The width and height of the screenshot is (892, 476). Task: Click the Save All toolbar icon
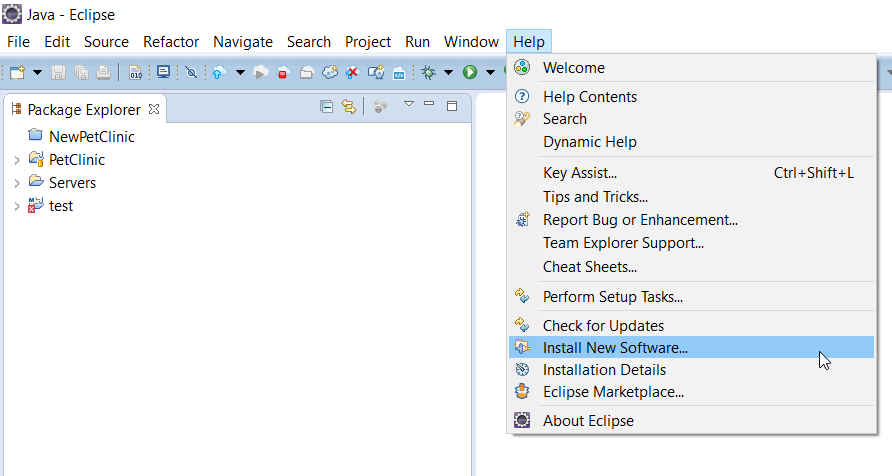tap(81, 72)
